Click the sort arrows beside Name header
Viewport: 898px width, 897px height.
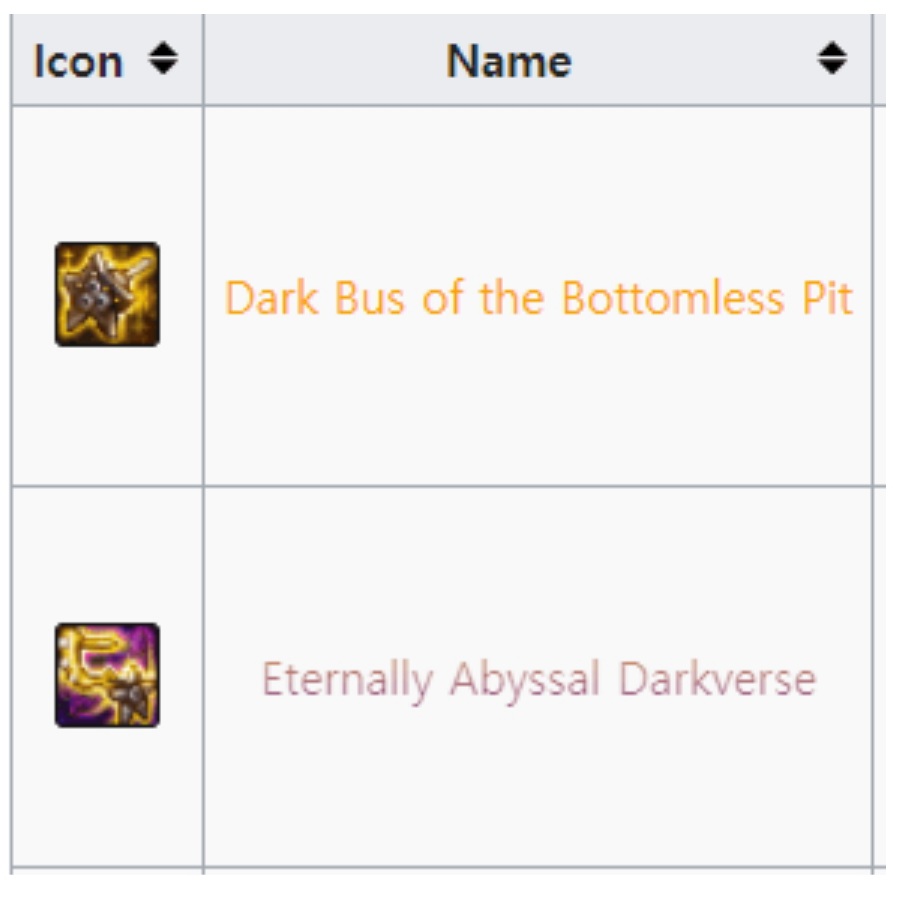tap(832, 58)
